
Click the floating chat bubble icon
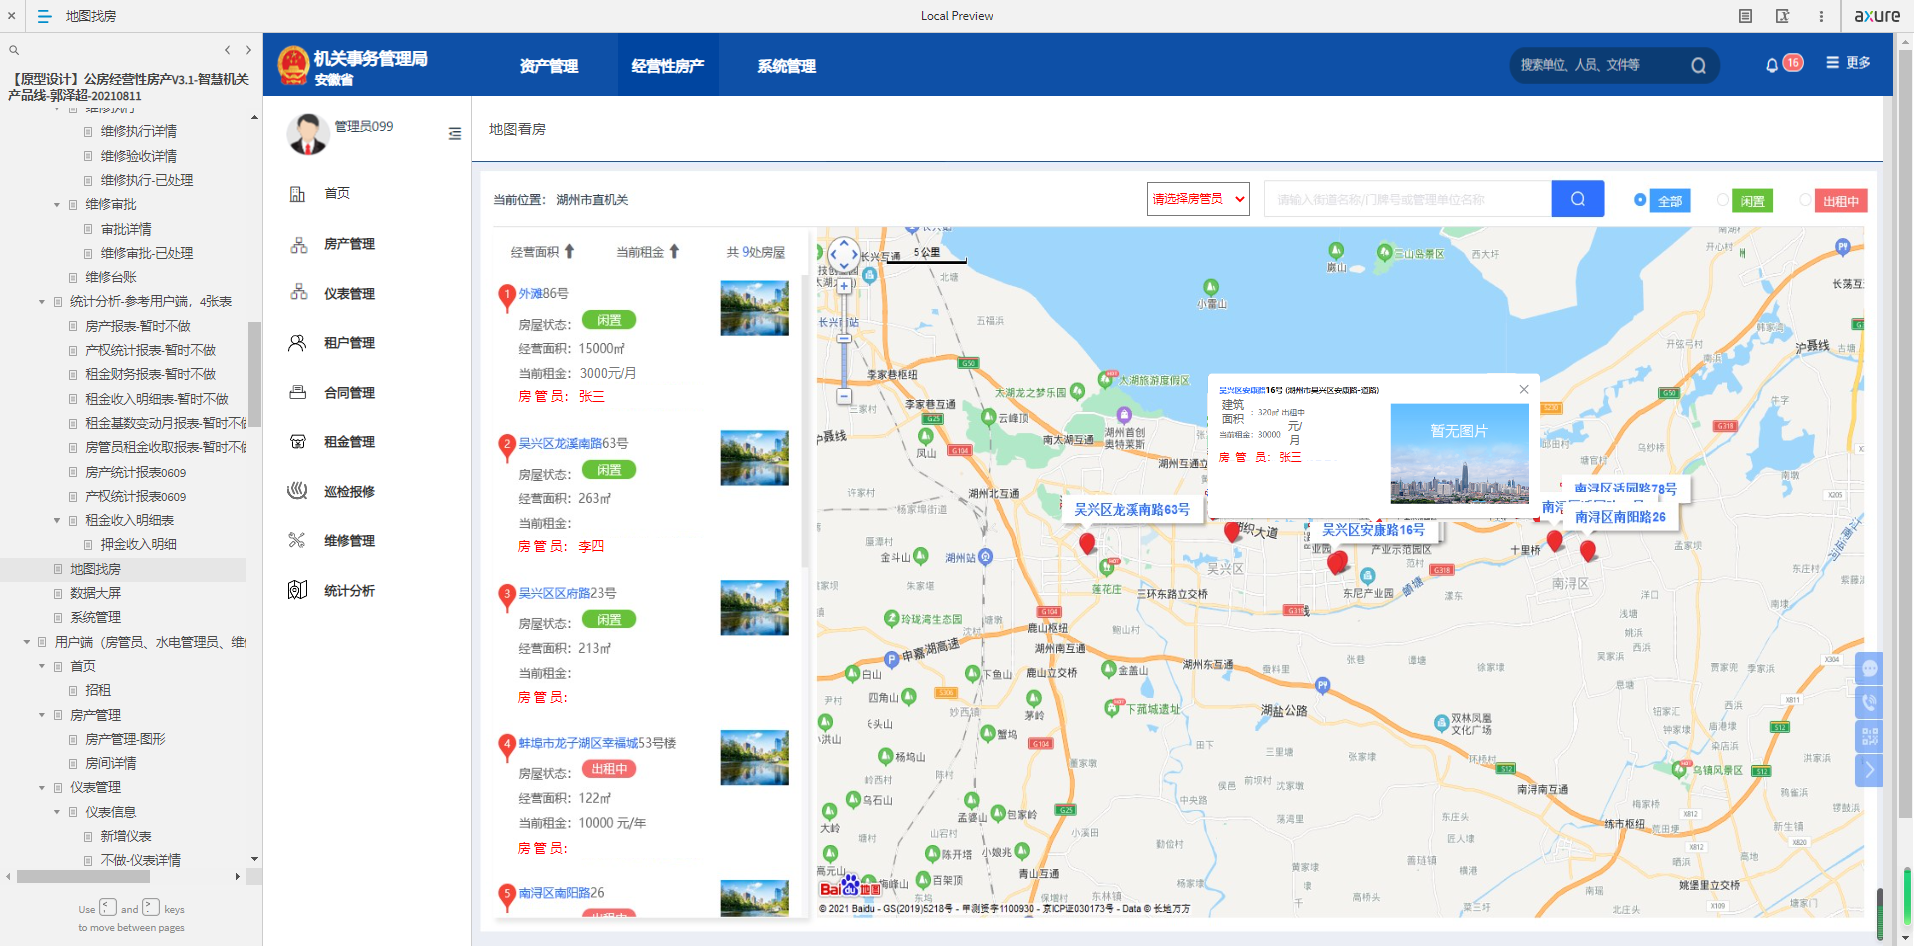1869,668
